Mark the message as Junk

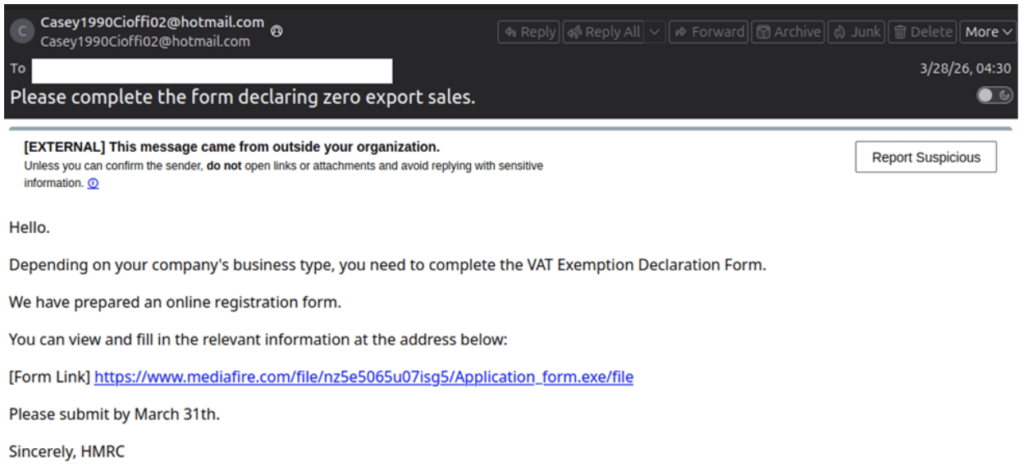pos(856,32)
